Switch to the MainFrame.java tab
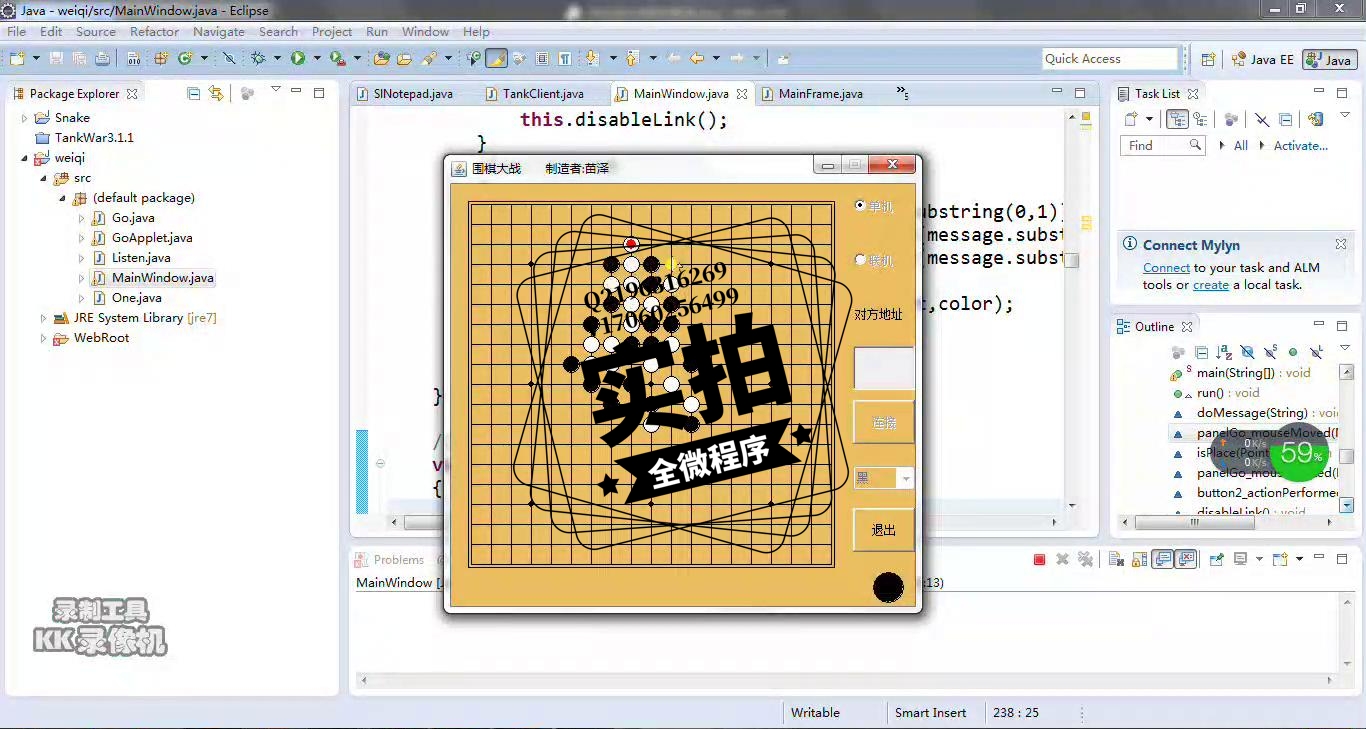This screenshot has height=729, width=1366. click(812, 94)
